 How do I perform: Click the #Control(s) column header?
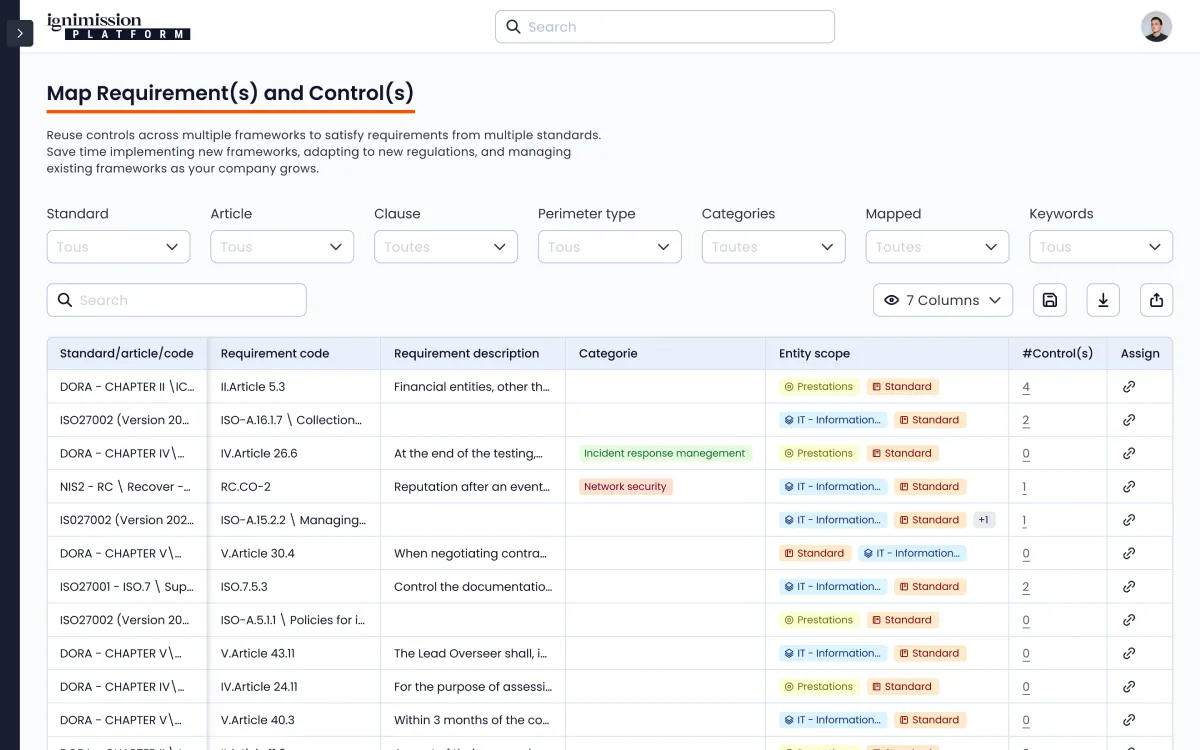(x=1057, y=353)
